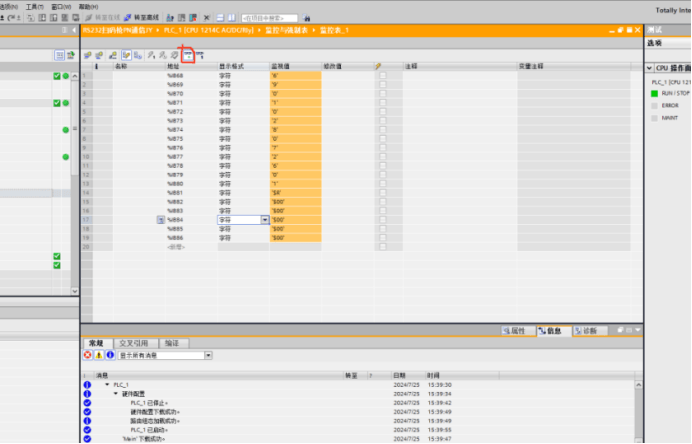692x444 pixels.
Task: Click the binoculars search icon
Action: click(x=306, y=18)
